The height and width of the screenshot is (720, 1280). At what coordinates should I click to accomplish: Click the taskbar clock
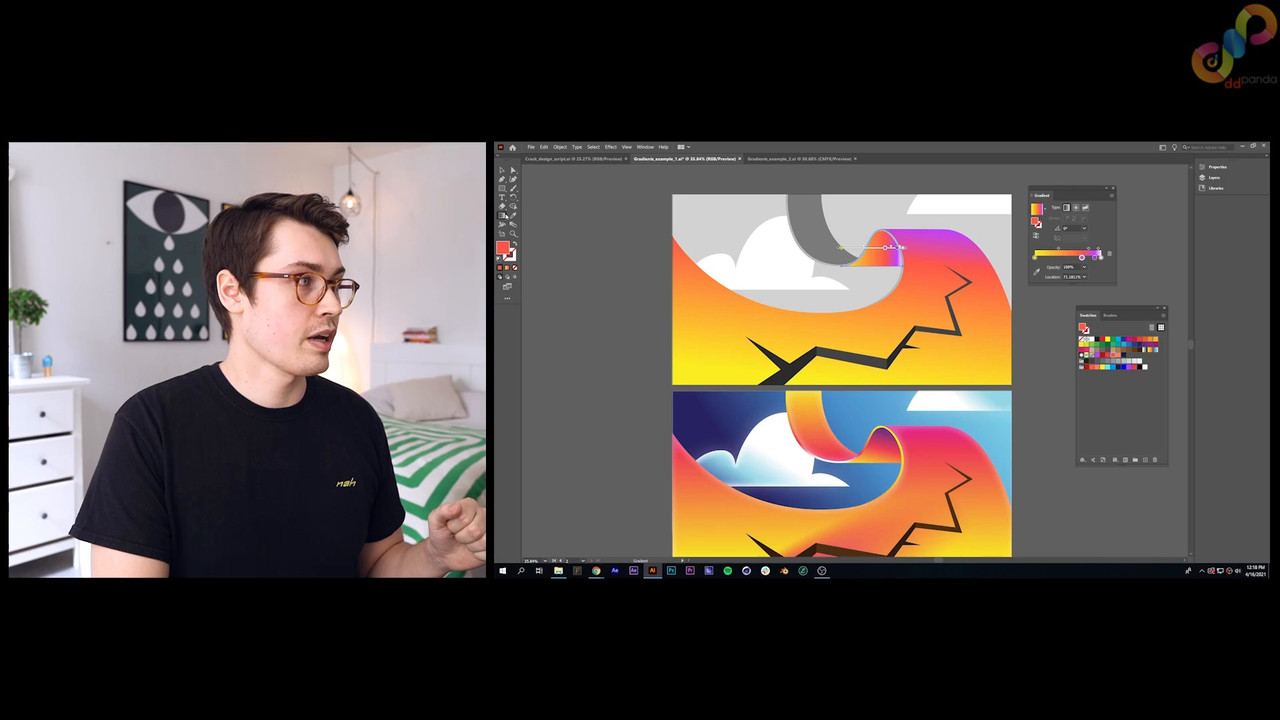point(1254,571)
